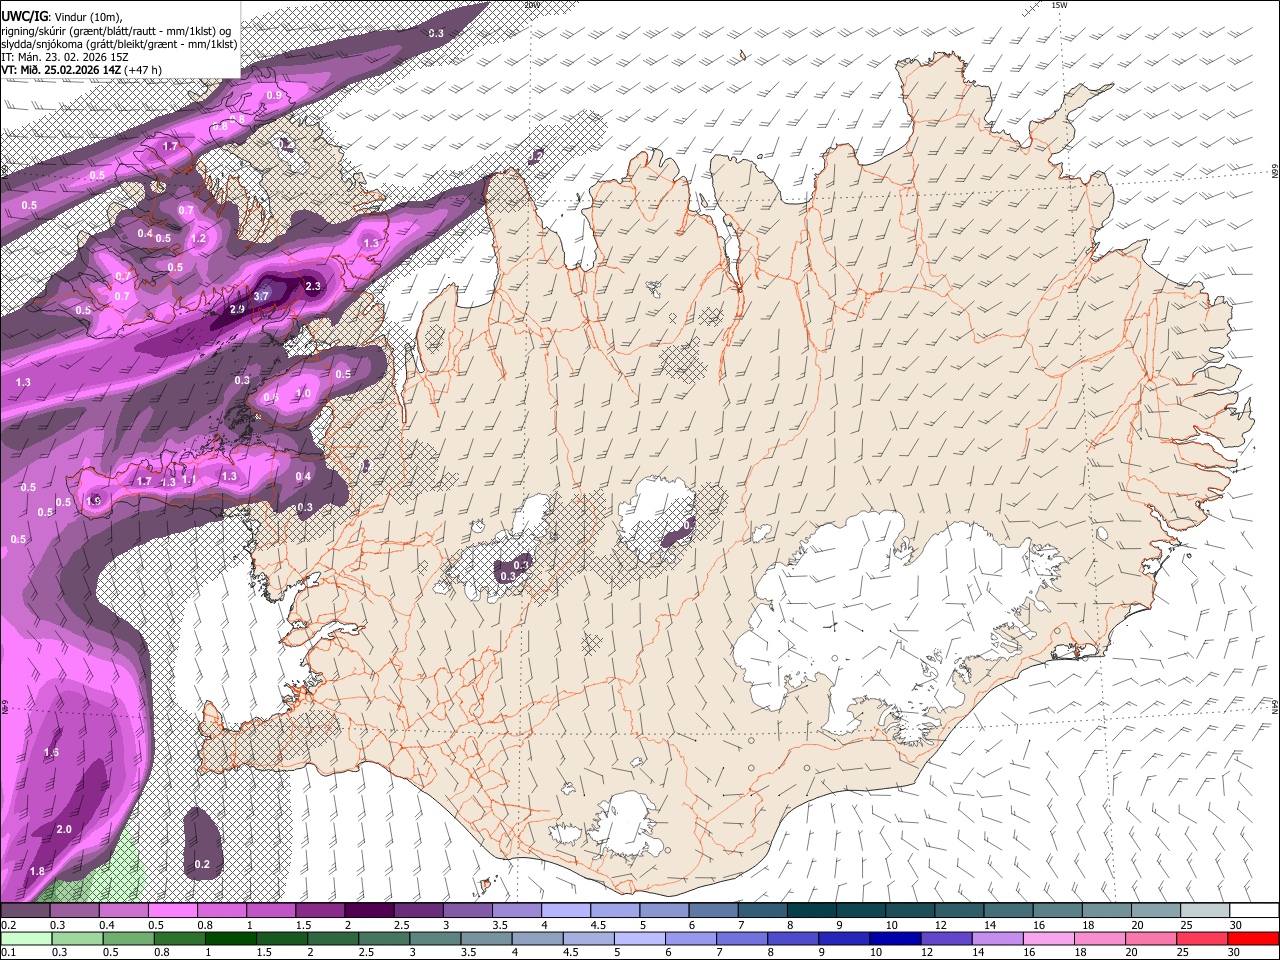Image resolution: width=1280 pixels, height=960 pixels.
Task: Click the deep navy blue swatch labeled 10 in rain legend
Action: click(x=894, y=938)
